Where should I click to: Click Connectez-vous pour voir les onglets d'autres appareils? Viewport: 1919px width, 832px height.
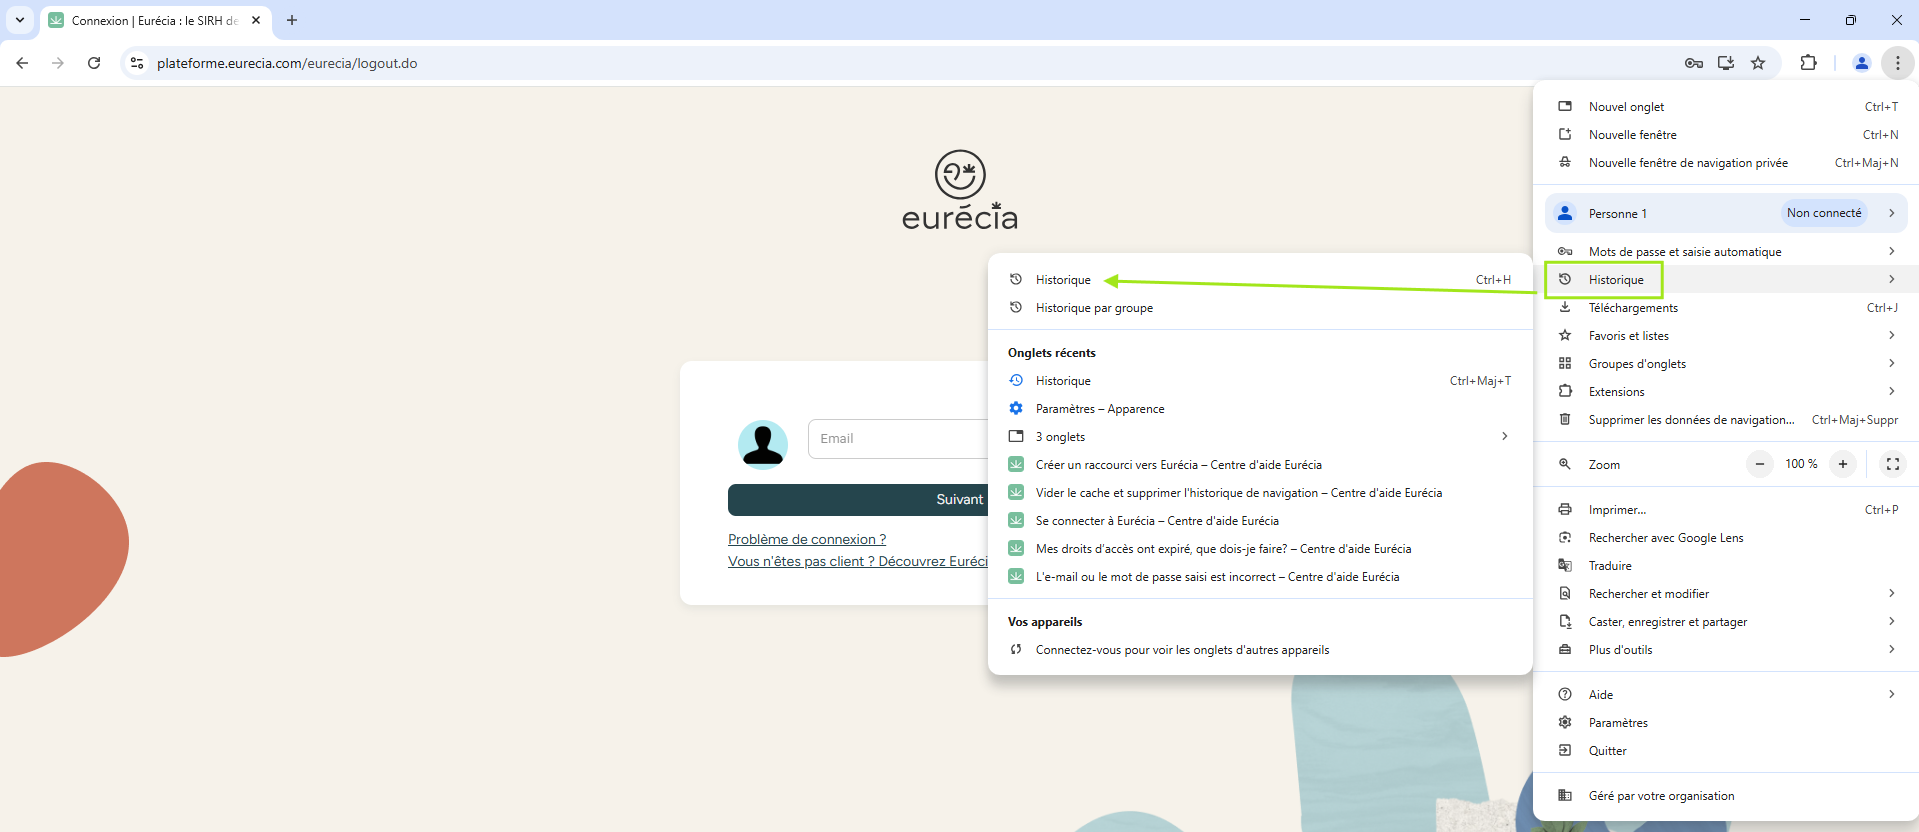(1260, 650)
